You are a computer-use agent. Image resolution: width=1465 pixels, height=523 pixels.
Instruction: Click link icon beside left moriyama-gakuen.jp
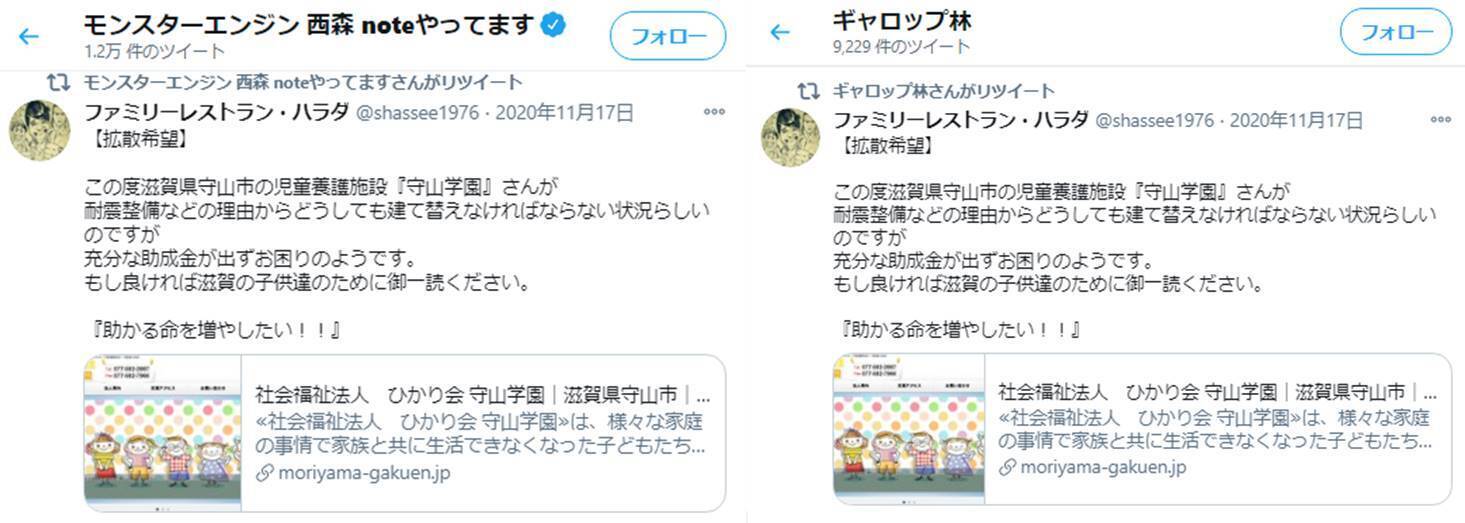pyautogui.click(x=264, y=474)
